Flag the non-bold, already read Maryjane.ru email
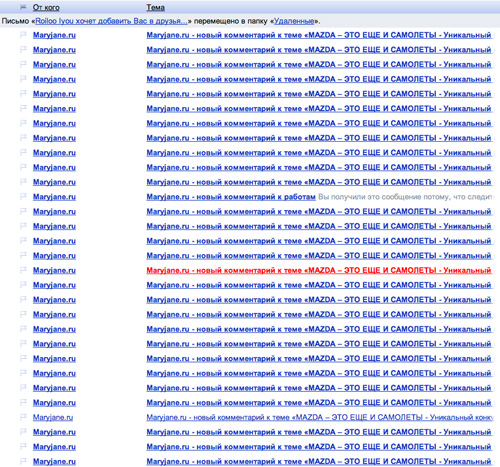This screenshot has width=500, height=467. tap(23, 417)
